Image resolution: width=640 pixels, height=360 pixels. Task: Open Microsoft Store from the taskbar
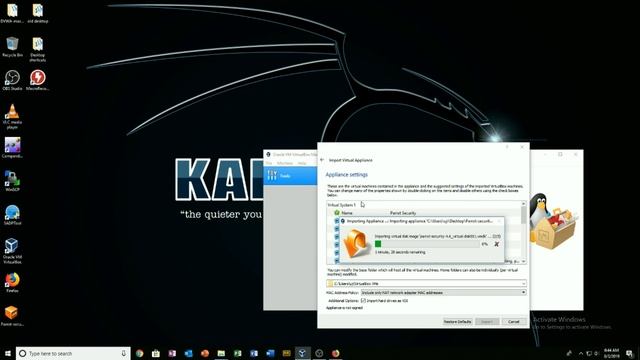pyautogui.click(x=156, y=353)
